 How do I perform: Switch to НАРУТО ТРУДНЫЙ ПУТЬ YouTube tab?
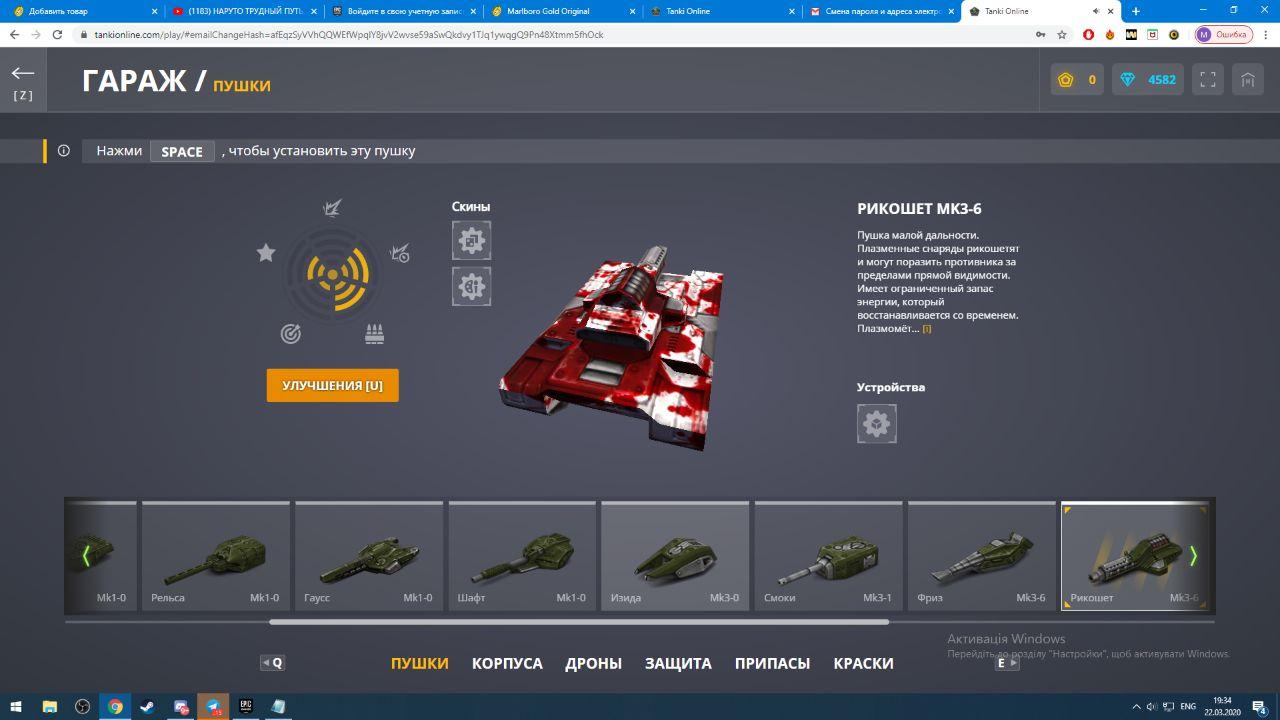(245, 11)
